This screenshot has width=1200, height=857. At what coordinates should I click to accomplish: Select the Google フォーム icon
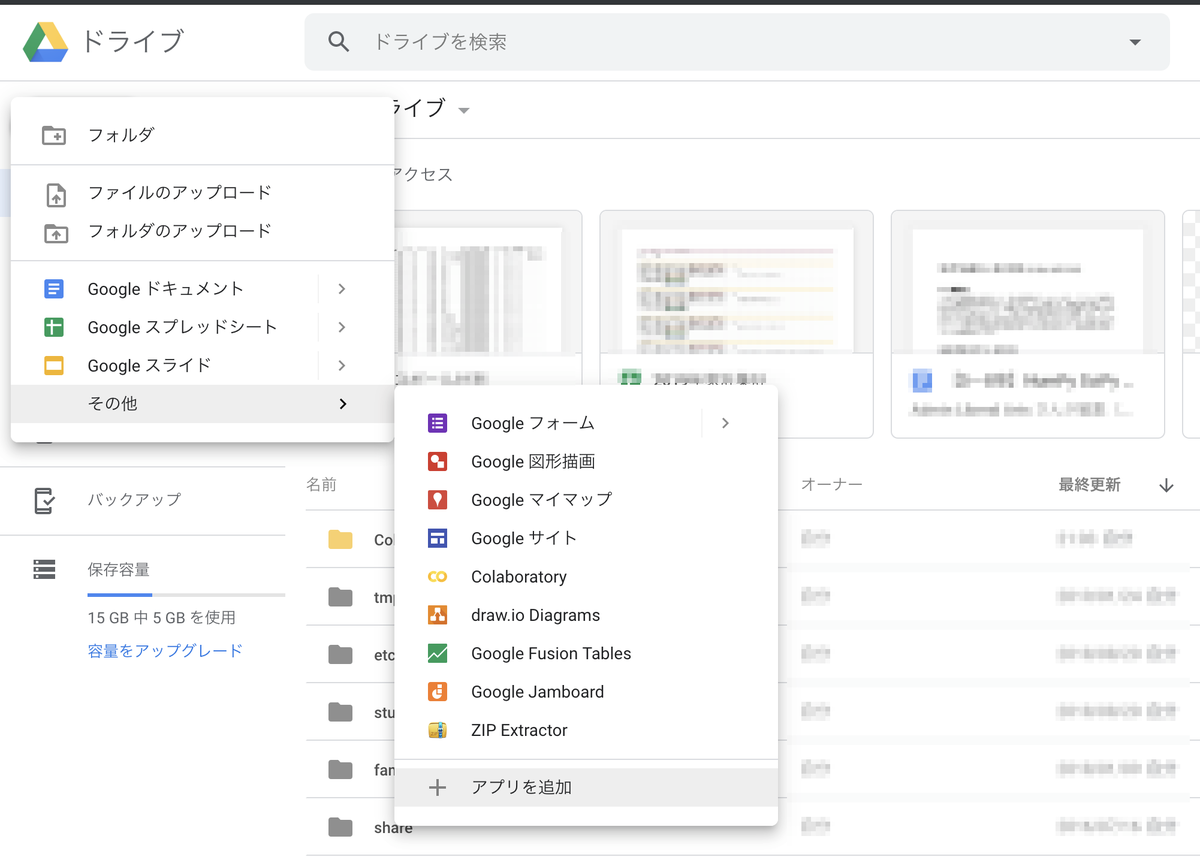pyautogui.click(x=437, y=423)
